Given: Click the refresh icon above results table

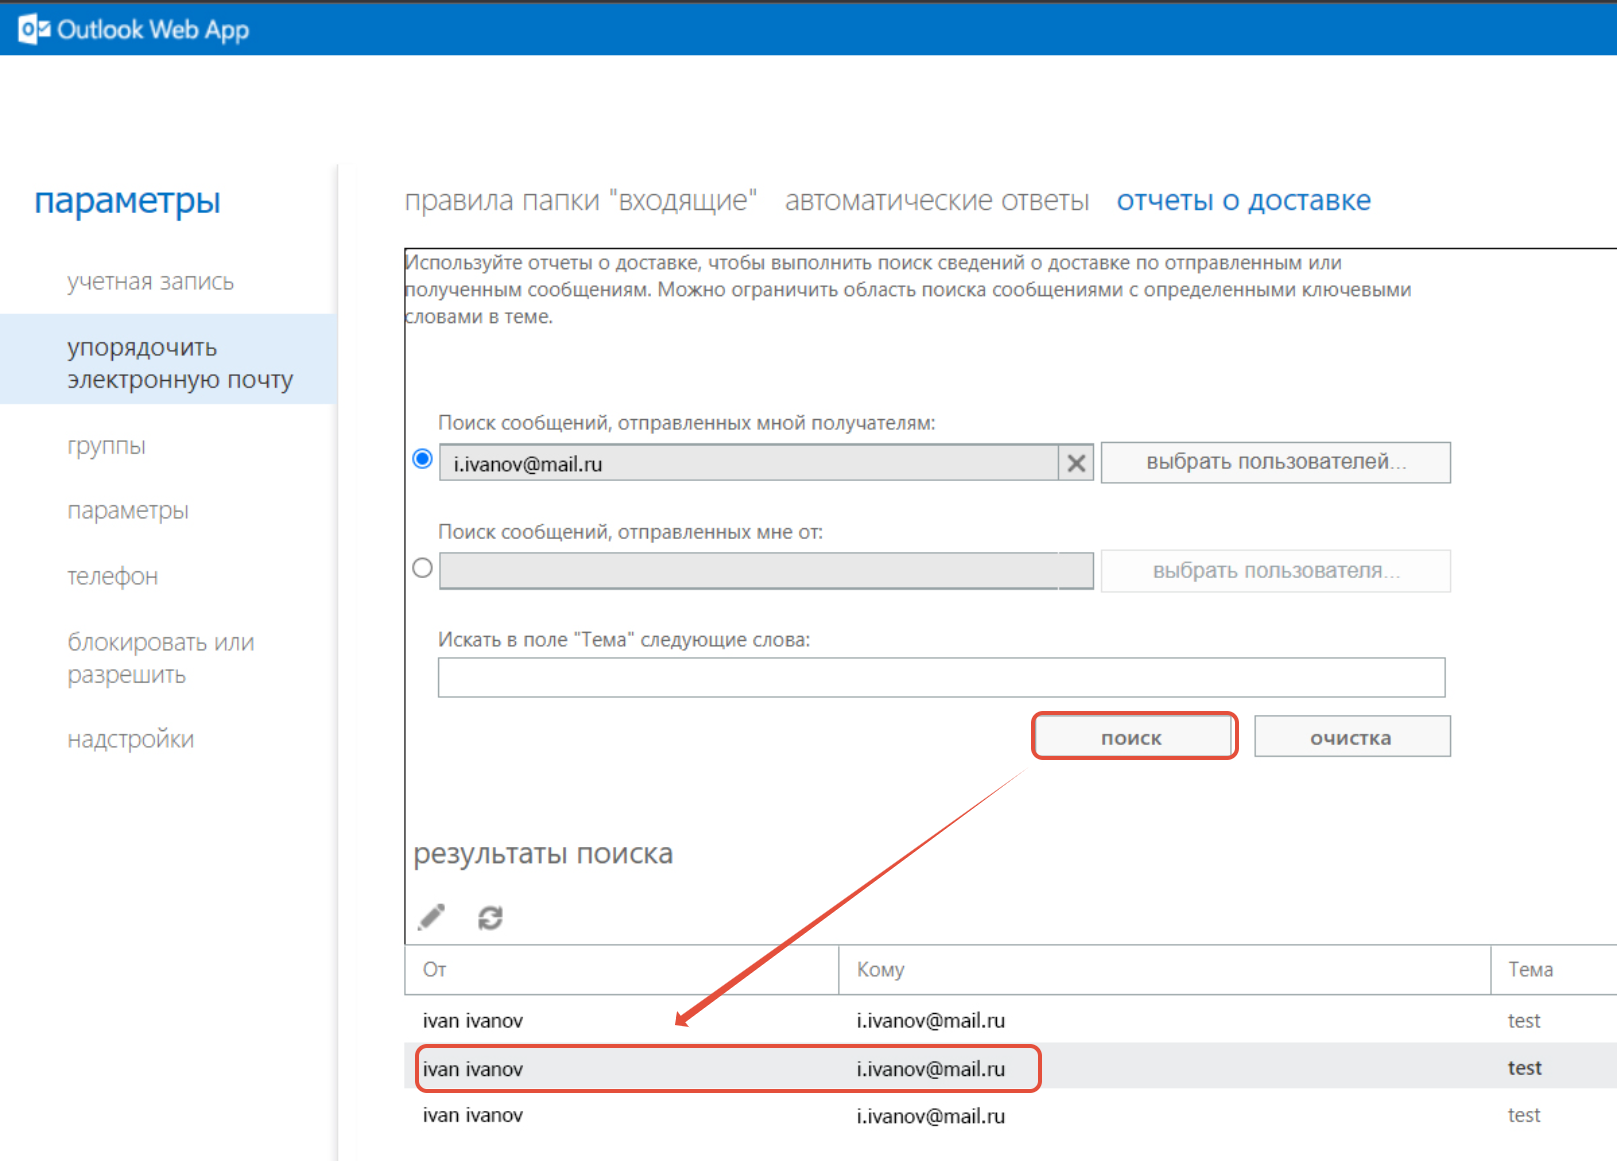Looking at the screenshot, I should pos(490,917).
